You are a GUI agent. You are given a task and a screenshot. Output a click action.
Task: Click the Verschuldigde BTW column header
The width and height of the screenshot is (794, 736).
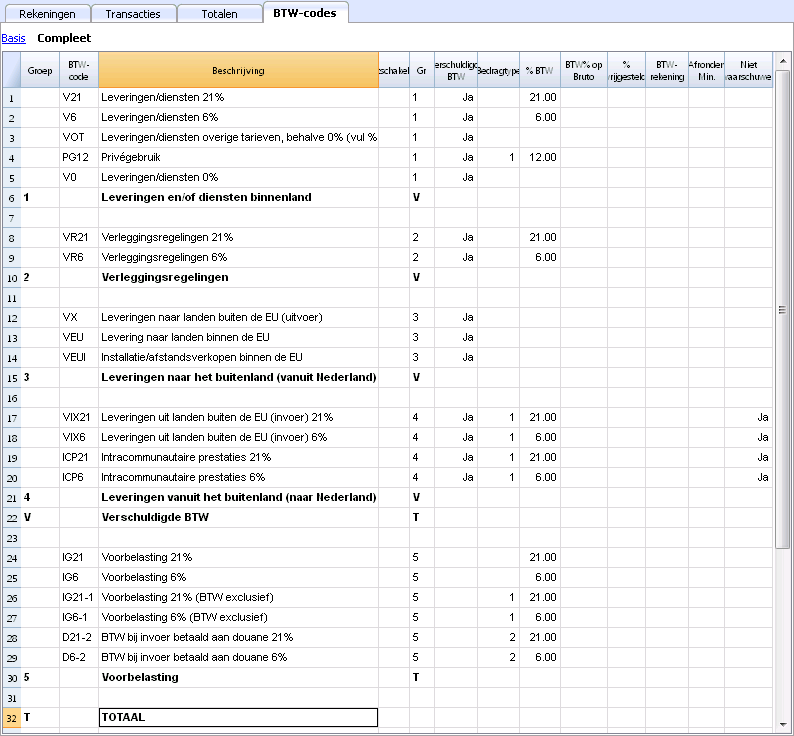point(456,70)
